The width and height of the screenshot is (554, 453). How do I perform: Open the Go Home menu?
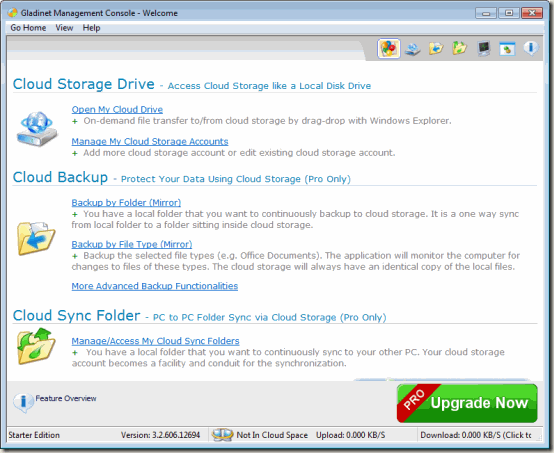pyautogui.click(x=28, y=28)
